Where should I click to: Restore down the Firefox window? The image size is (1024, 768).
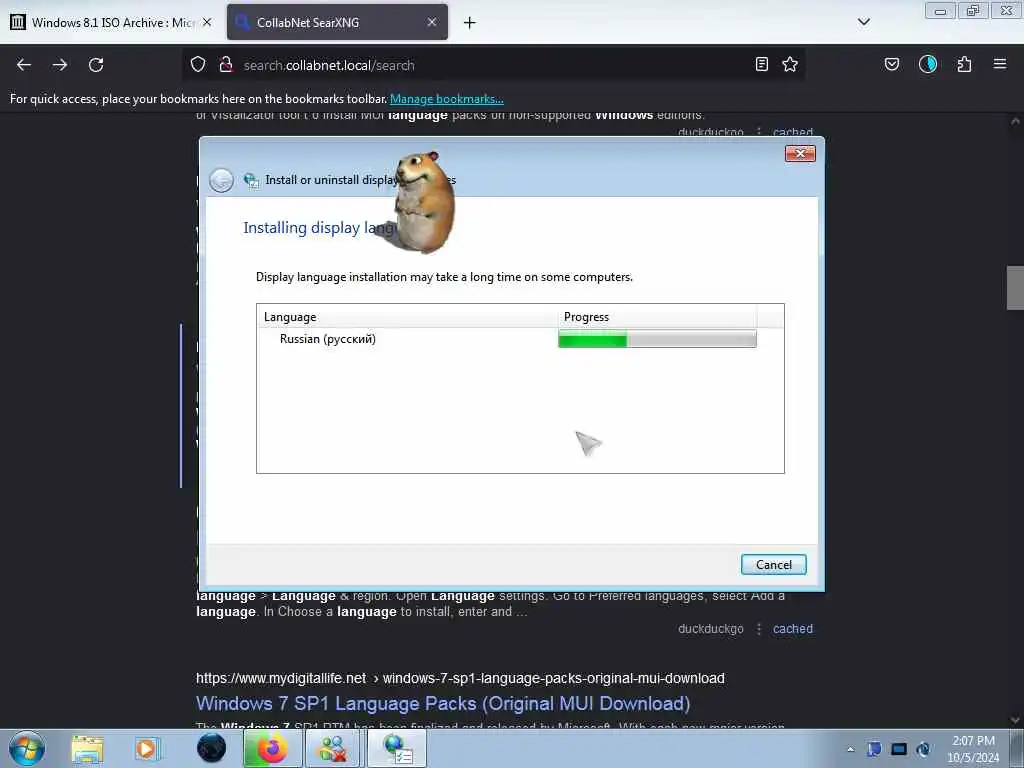[x=973, y=11]
